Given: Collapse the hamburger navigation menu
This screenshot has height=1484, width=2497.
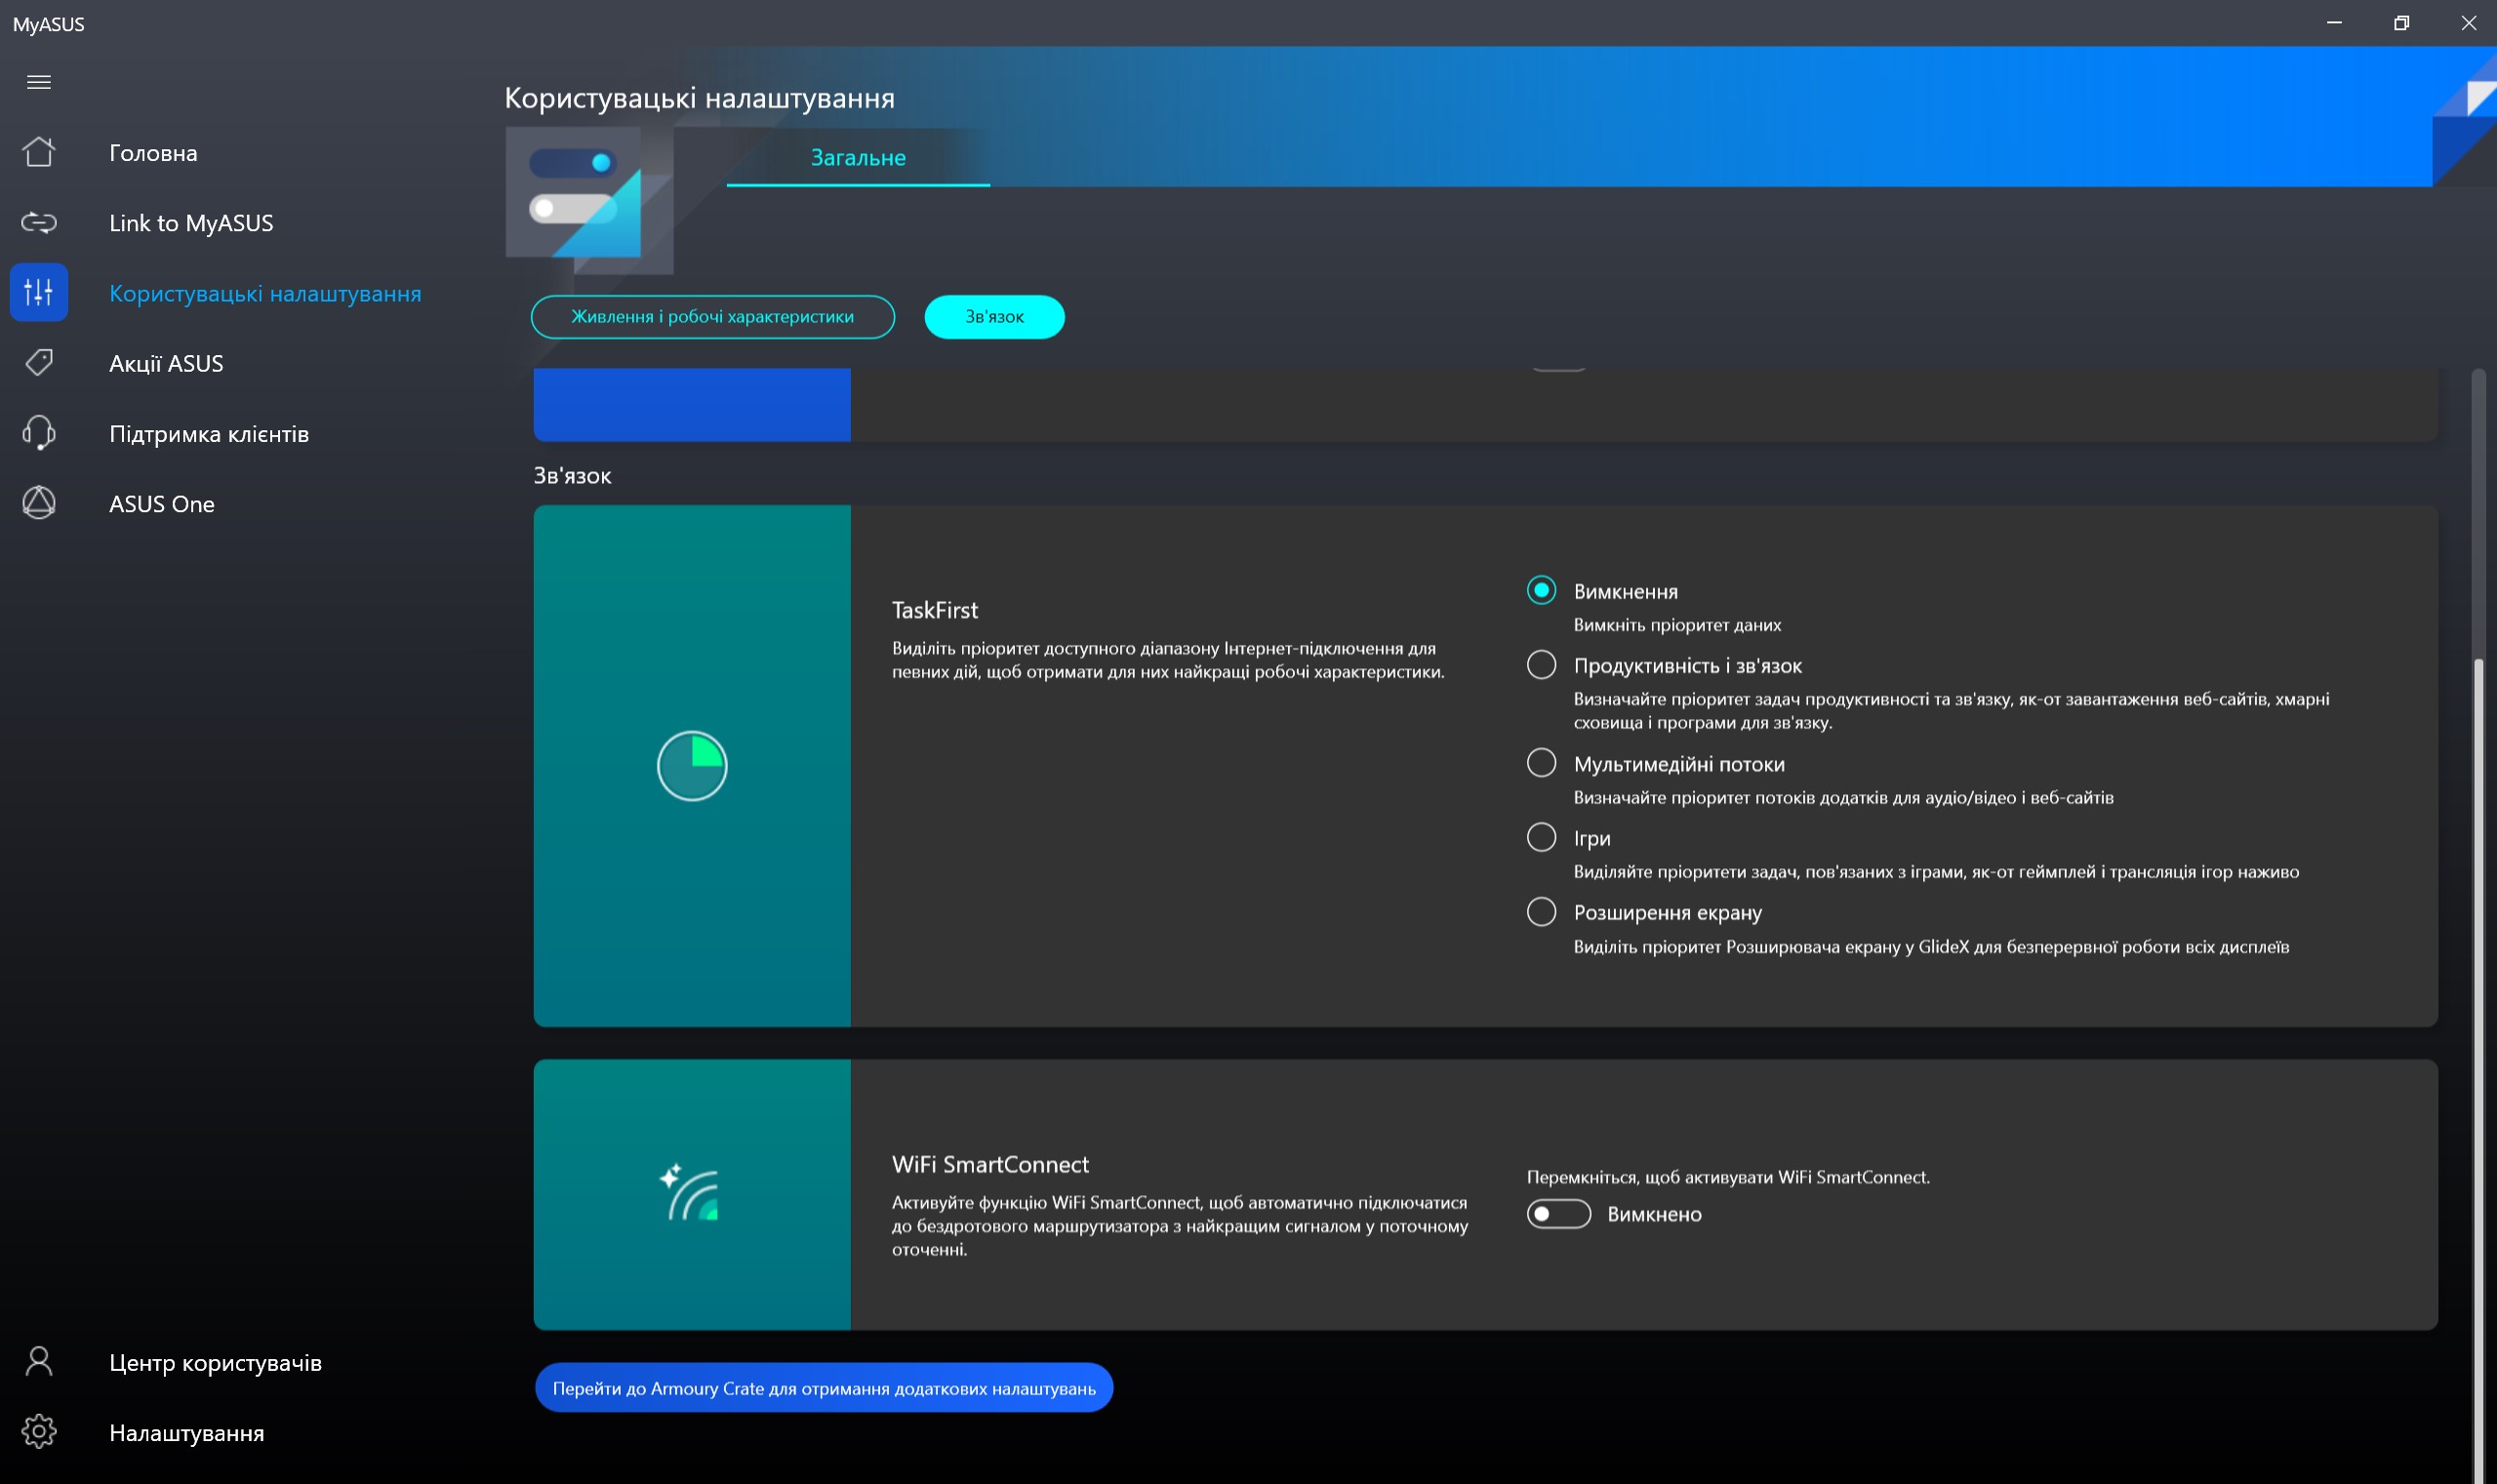Looking at the screenshot, I should [x=39, y=82].
